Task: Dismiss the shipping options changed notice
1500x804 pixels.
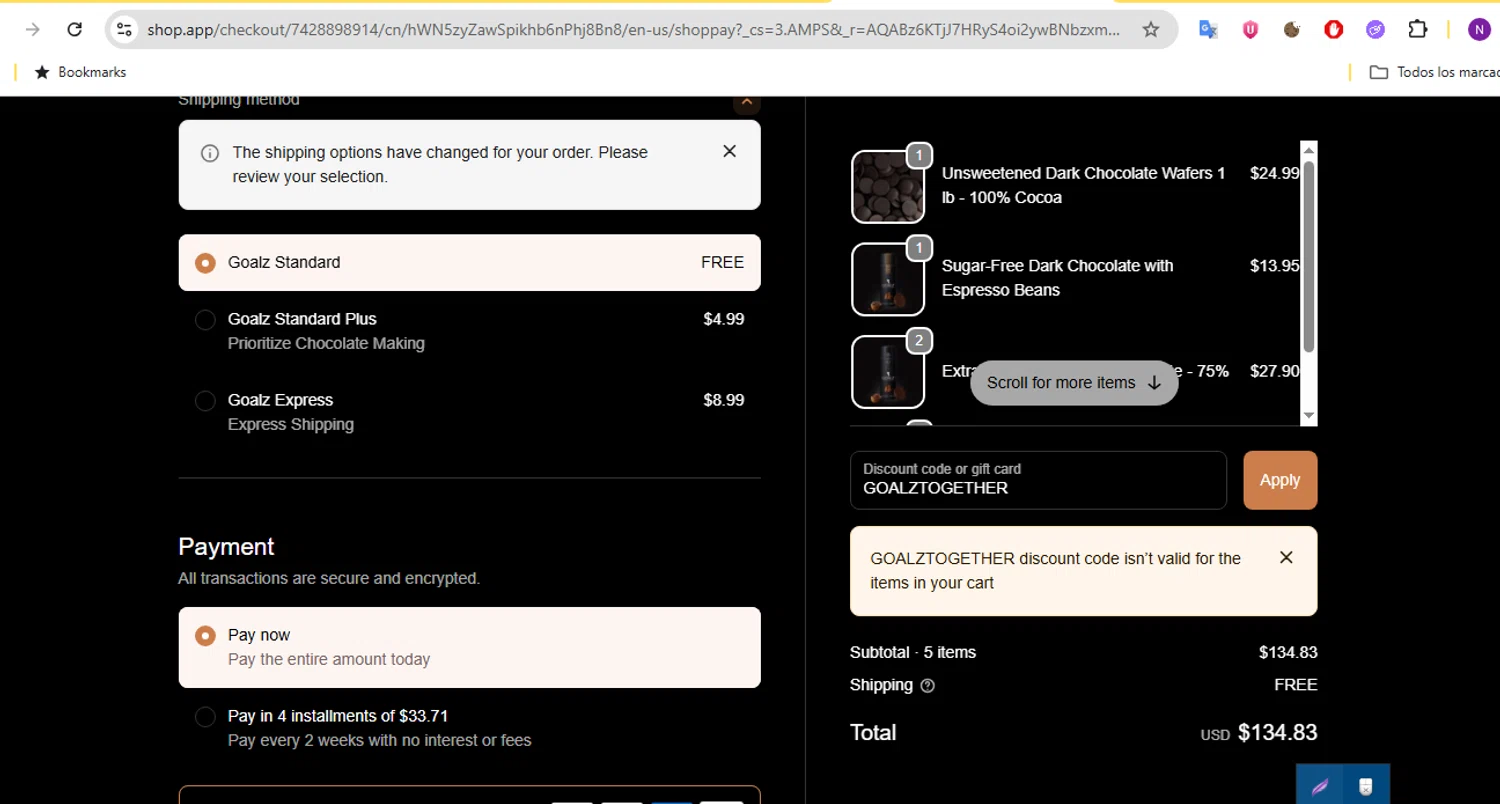Action: [x=729, y=151]
